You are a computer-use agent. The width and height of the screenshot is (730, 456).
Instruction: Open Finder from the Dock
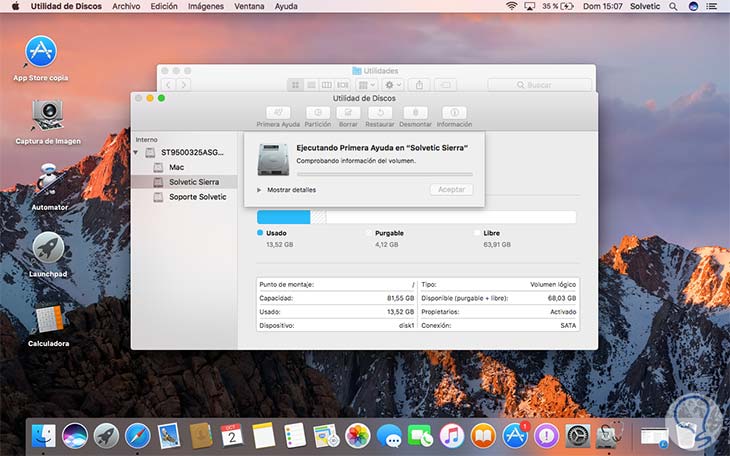[43, 436]
